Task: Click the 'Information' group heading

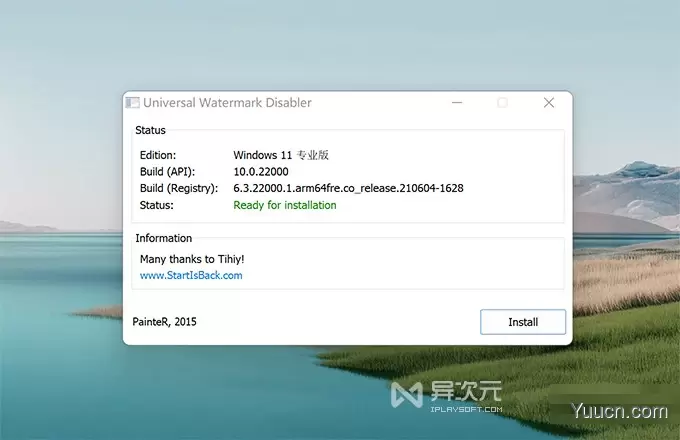Action: [x=163, y=238]
